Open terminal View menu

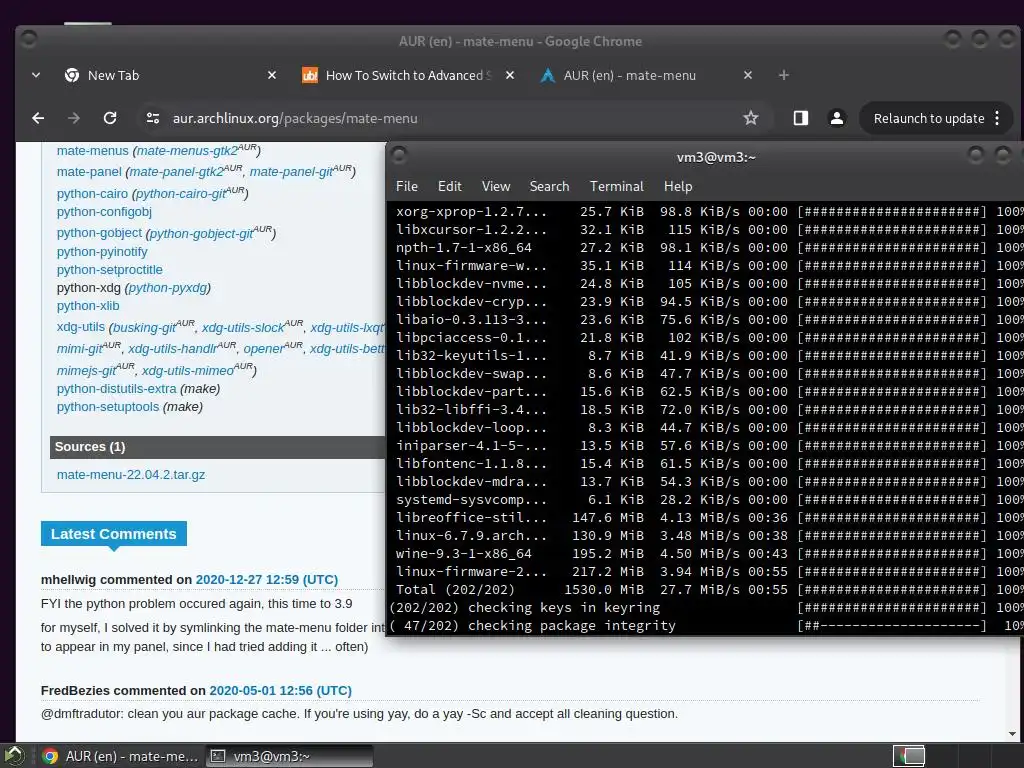(x=496, y=186)
